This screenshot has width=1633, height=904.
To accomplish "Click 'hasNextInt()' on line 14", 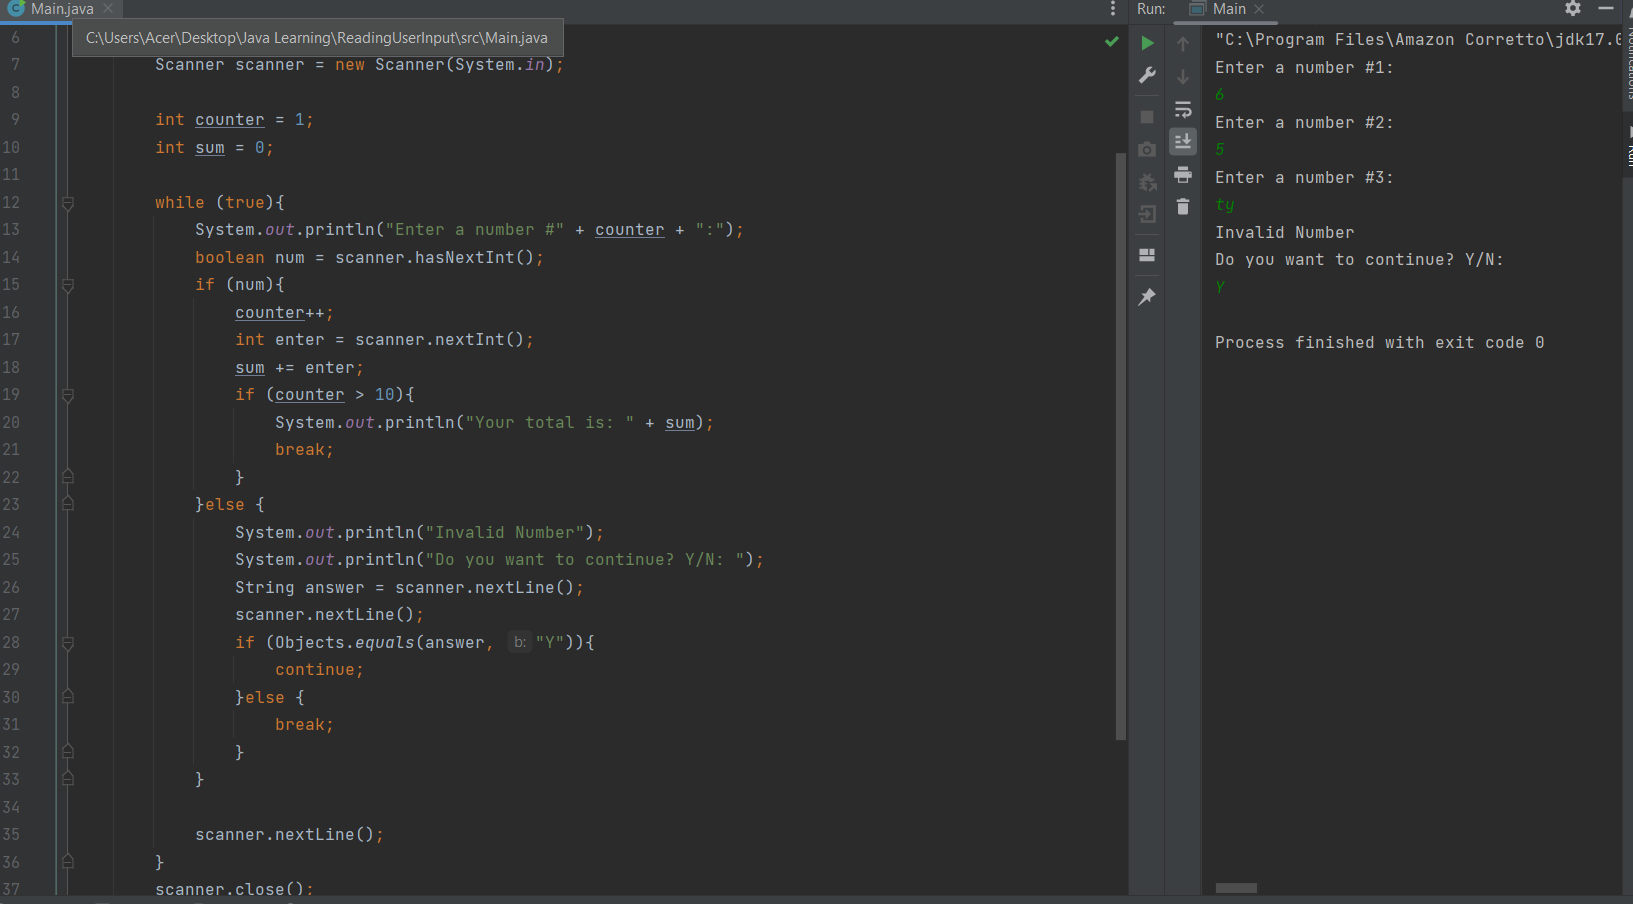I will point(475,257).
